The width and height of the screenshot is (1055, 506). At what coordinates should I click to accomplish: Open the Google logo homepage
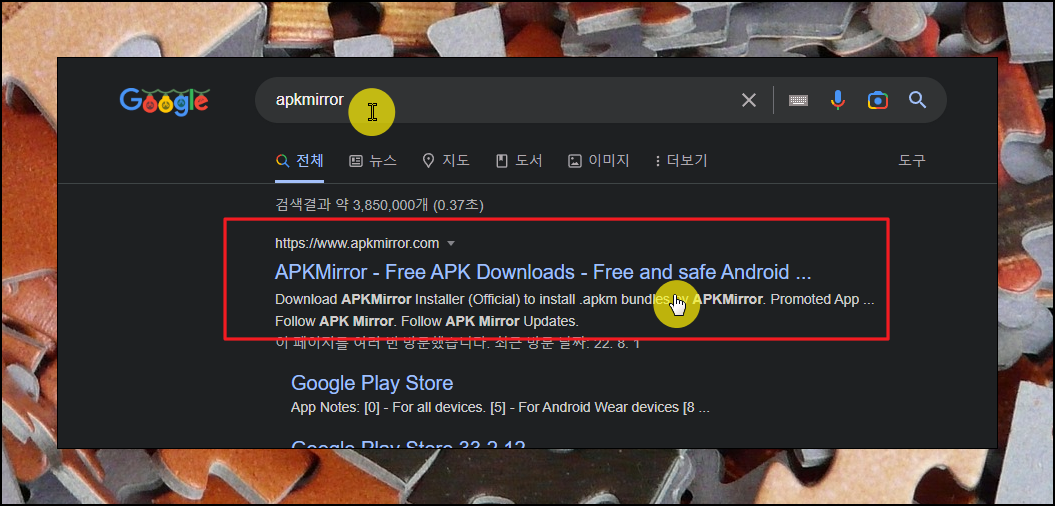[x=164, y=101]
